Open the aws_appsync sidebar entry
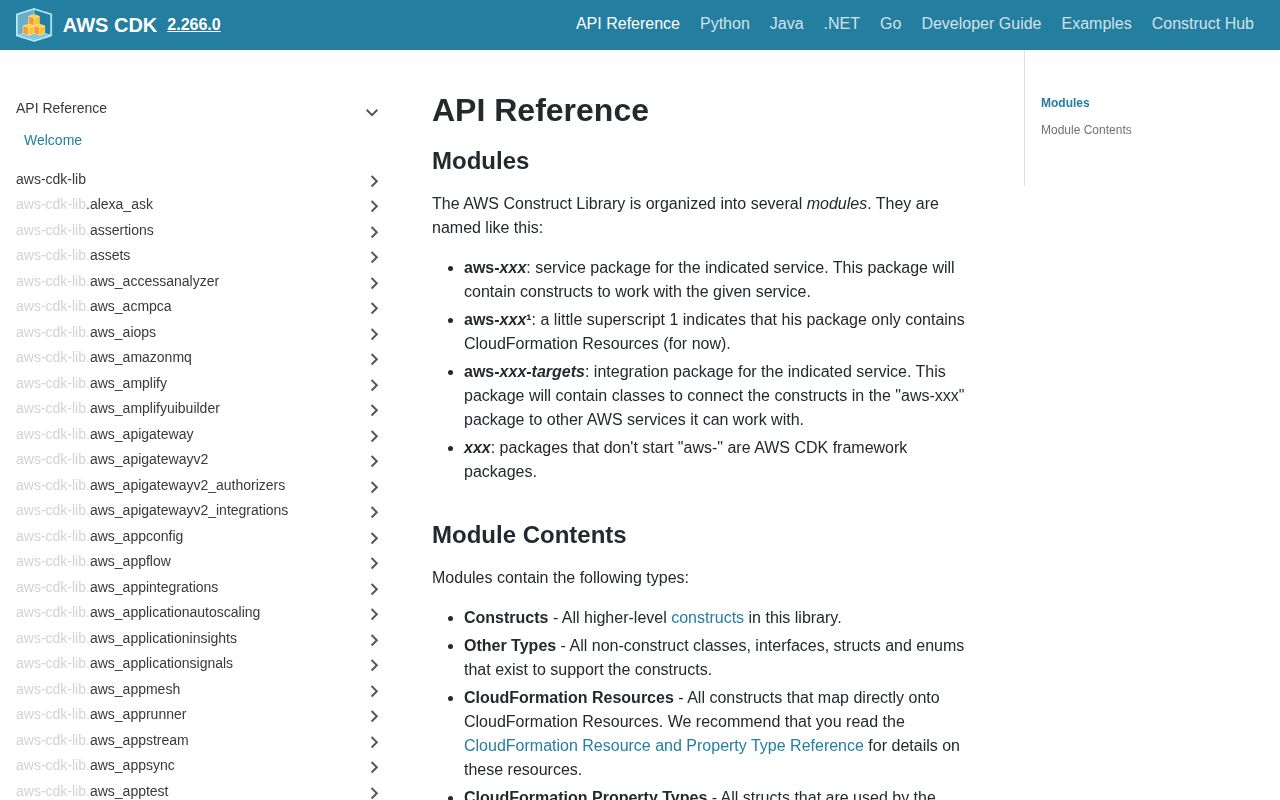The height and width of the screenshot is (800, 1280). [x=95, y=765]
